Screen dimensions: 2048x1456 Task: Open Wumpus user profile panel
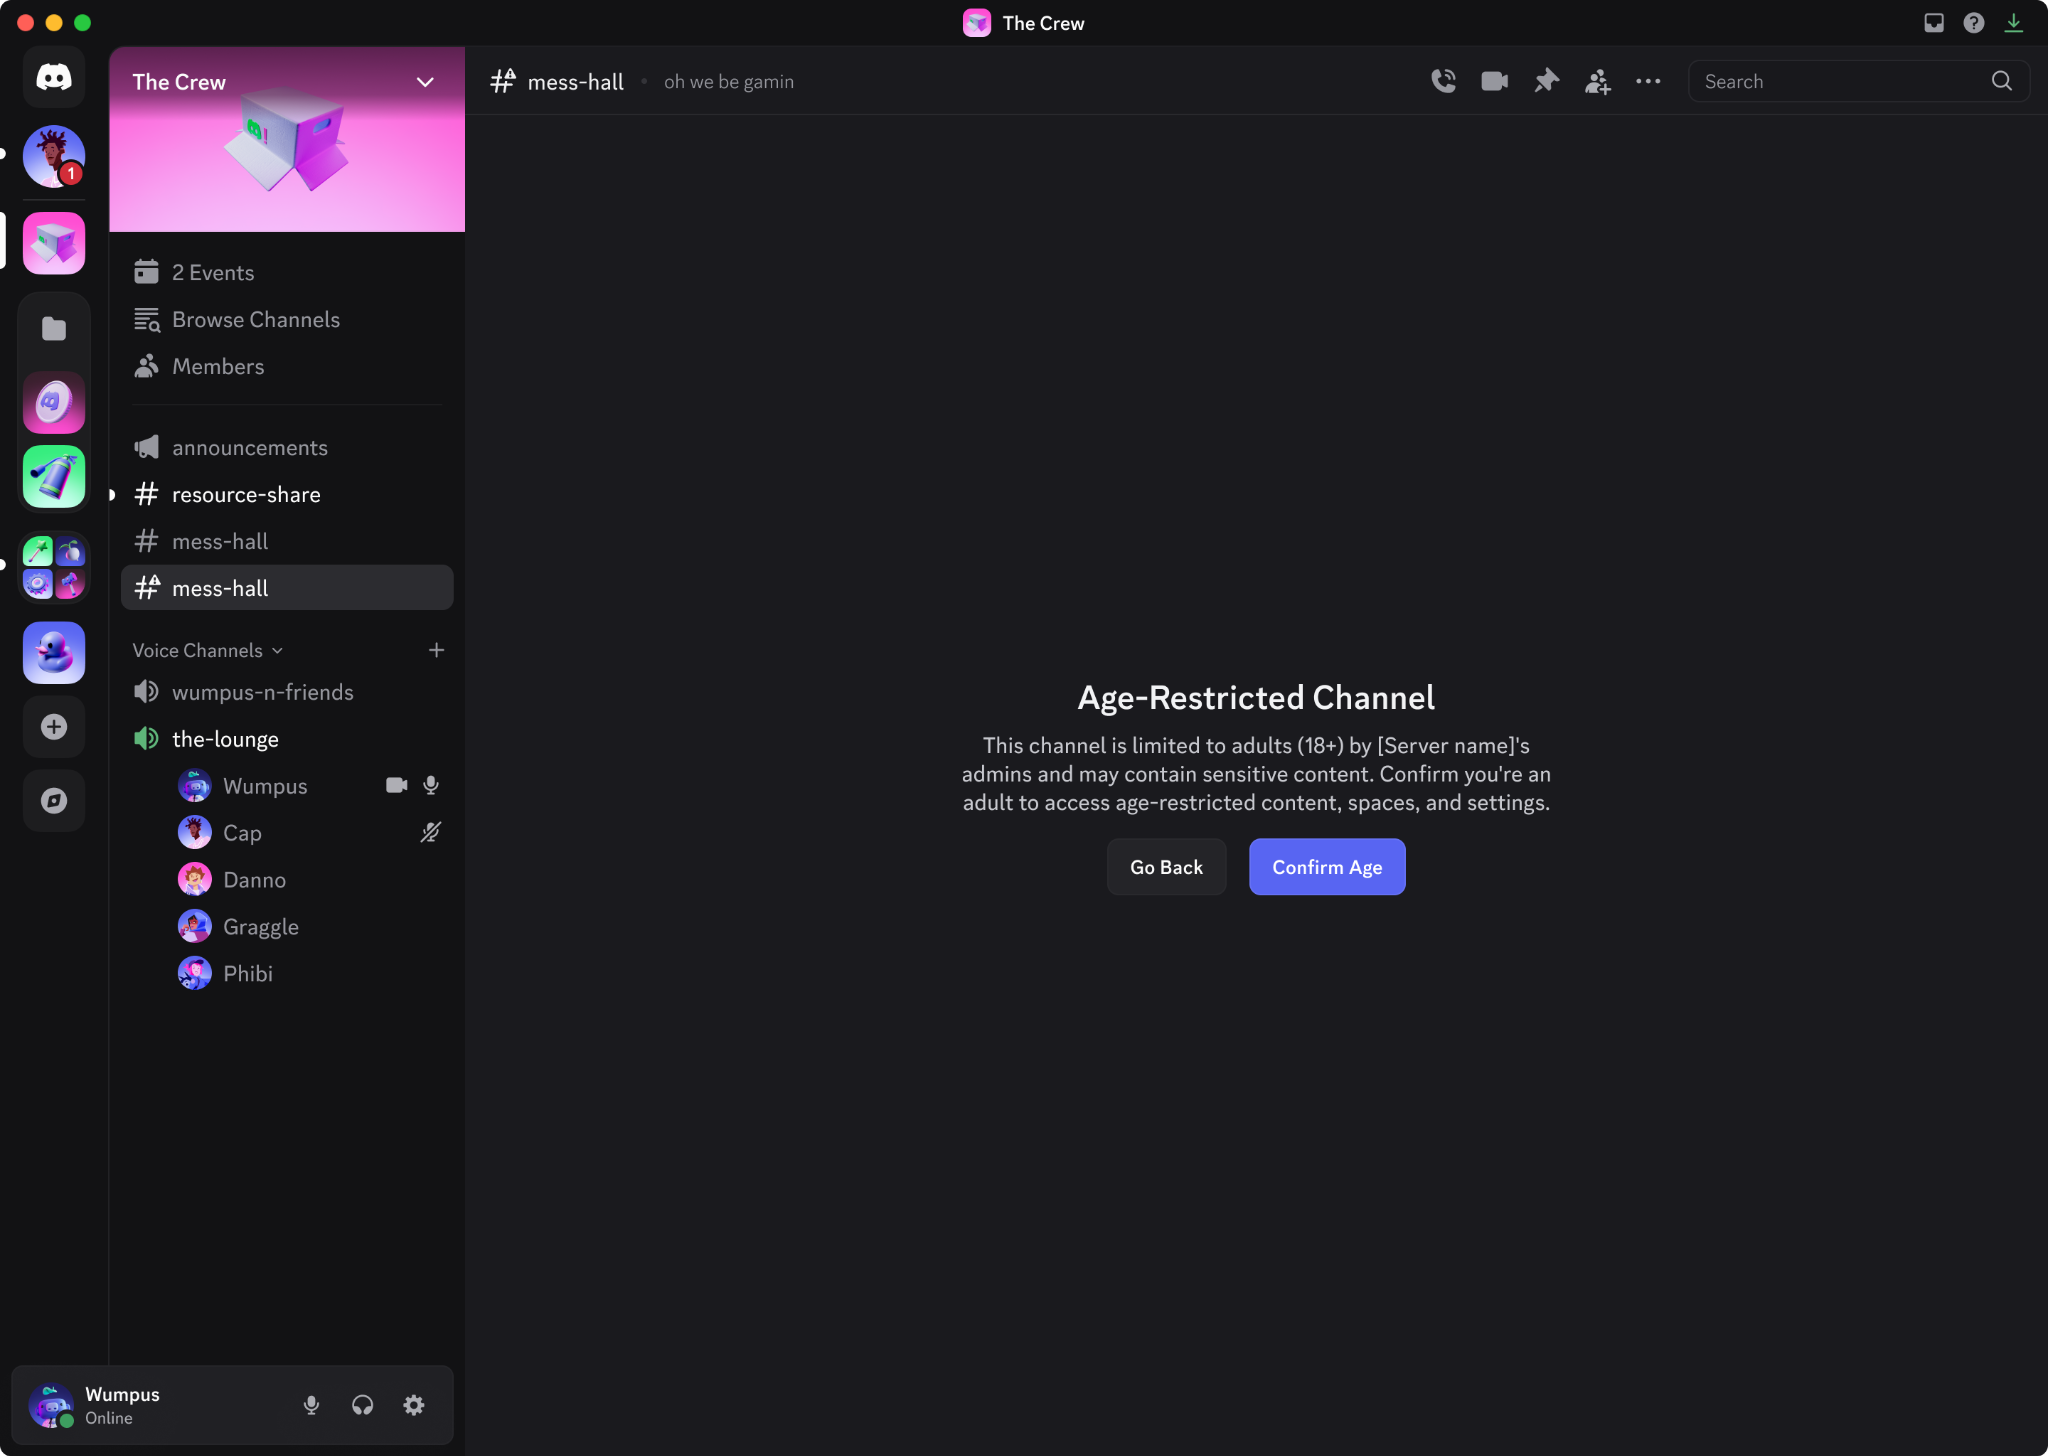(x=96, y=1405)
